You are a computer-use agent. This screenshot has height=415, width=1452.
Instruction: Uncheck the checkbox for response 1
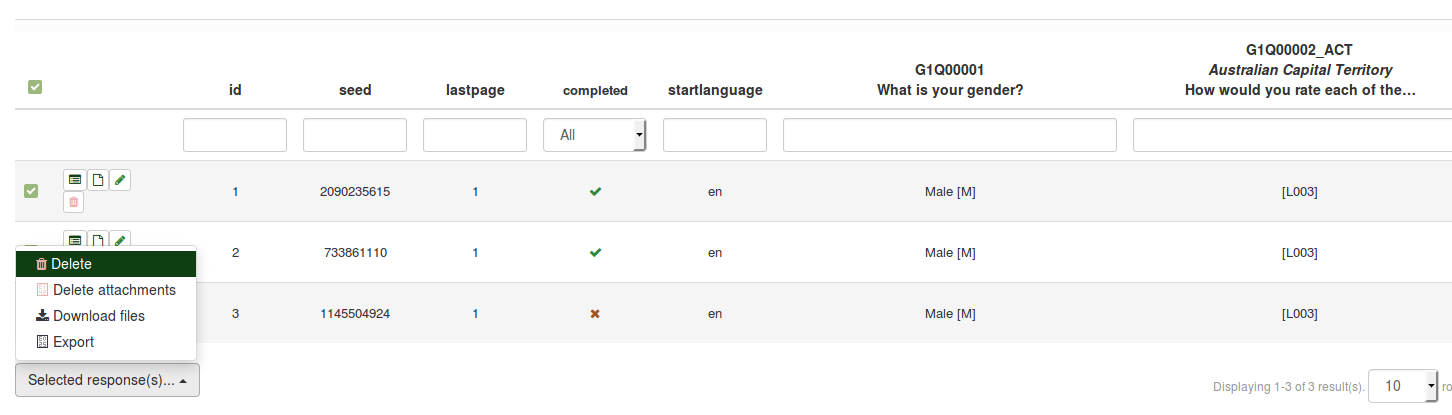tap(31, 191)
